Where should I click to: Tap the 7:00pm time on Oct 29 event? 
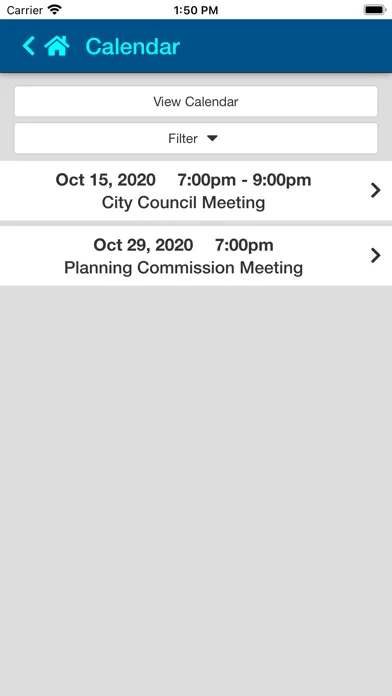244,245
